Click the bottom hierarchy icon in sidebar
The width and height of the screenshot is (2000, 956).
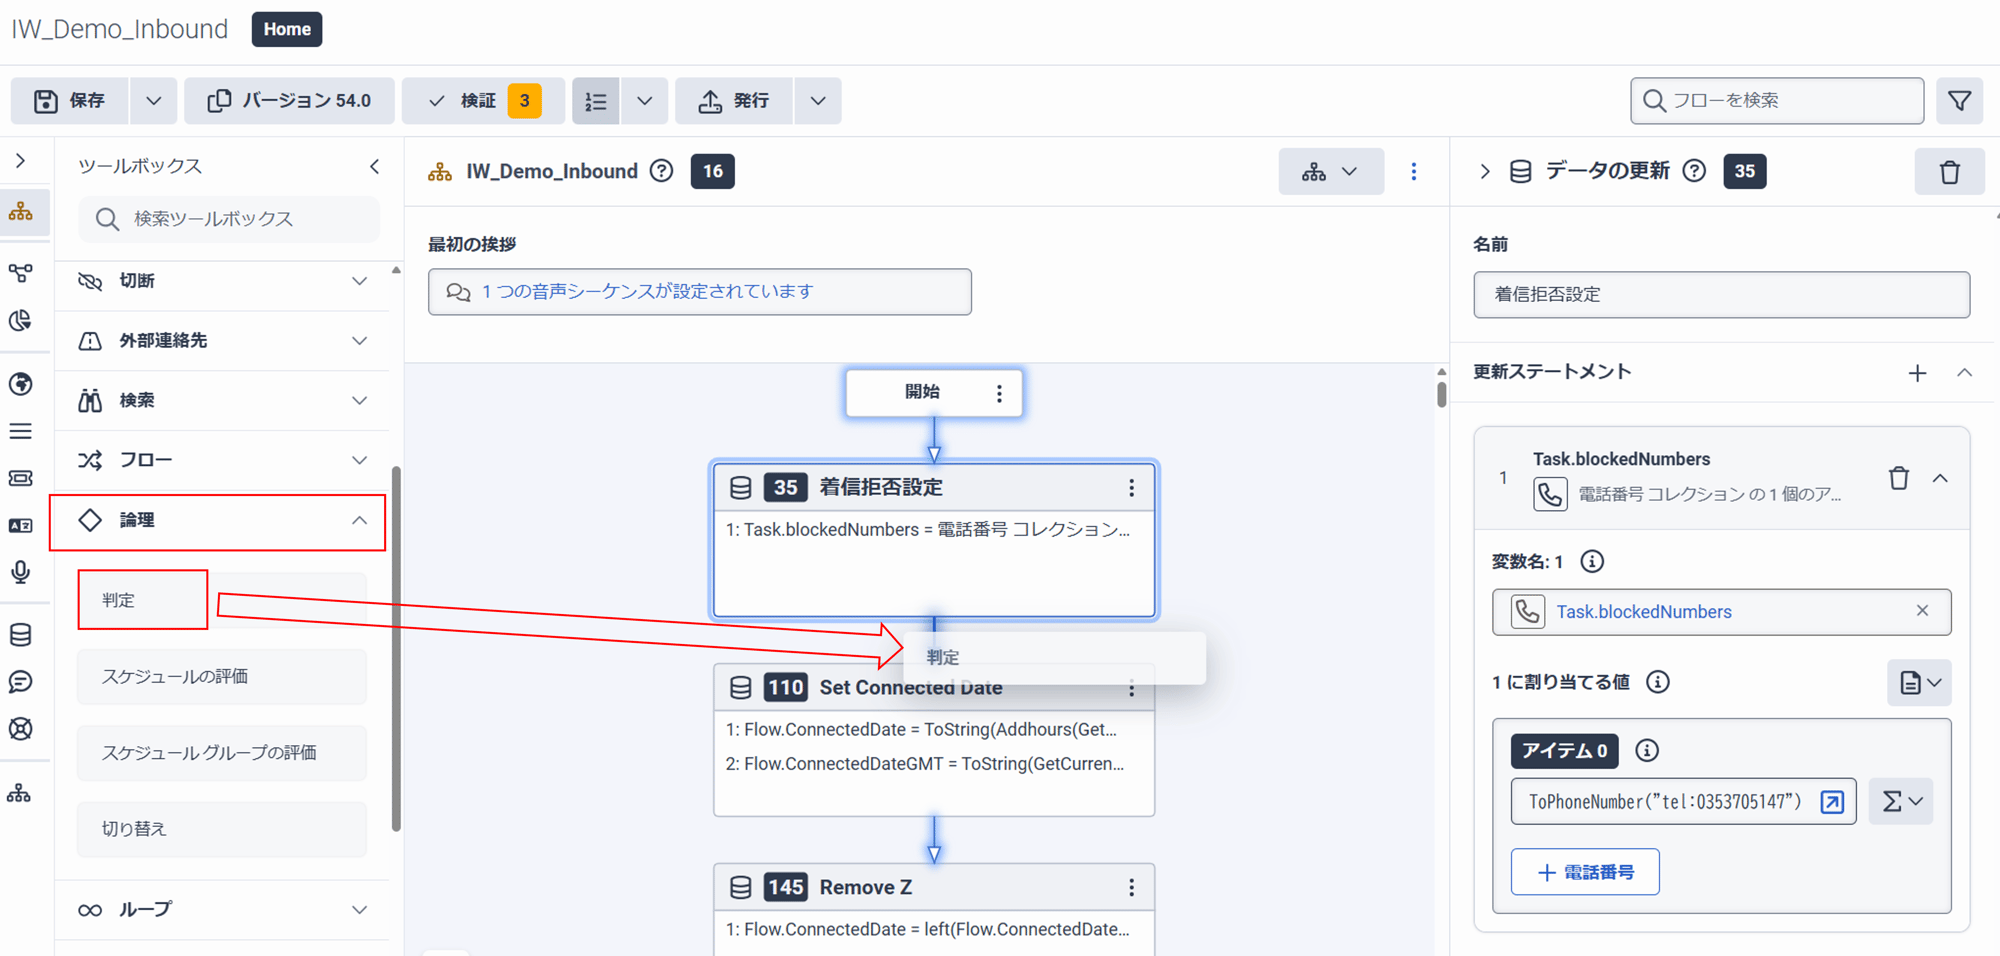point(21,794)
